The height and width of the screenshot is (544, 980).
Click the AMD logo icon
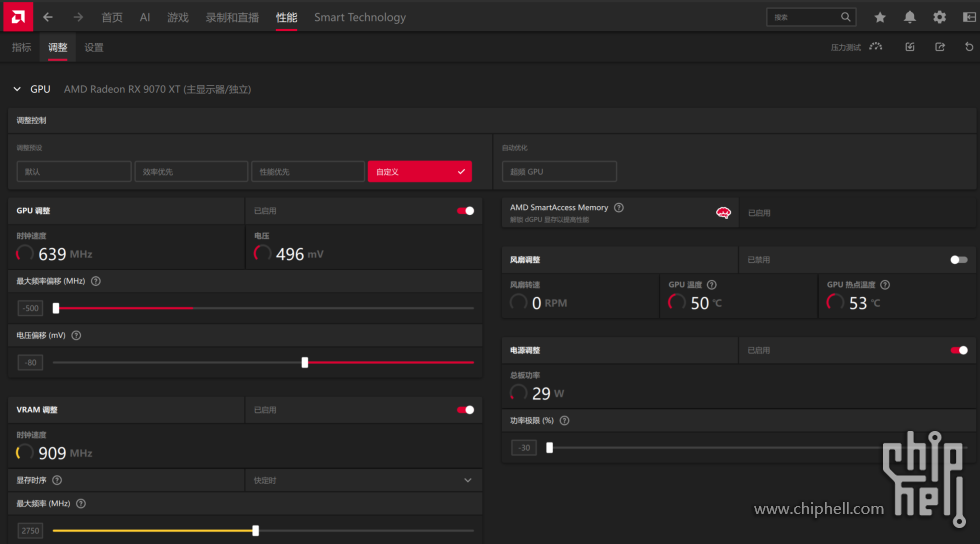pyautogui.click(x=18, y=16)
